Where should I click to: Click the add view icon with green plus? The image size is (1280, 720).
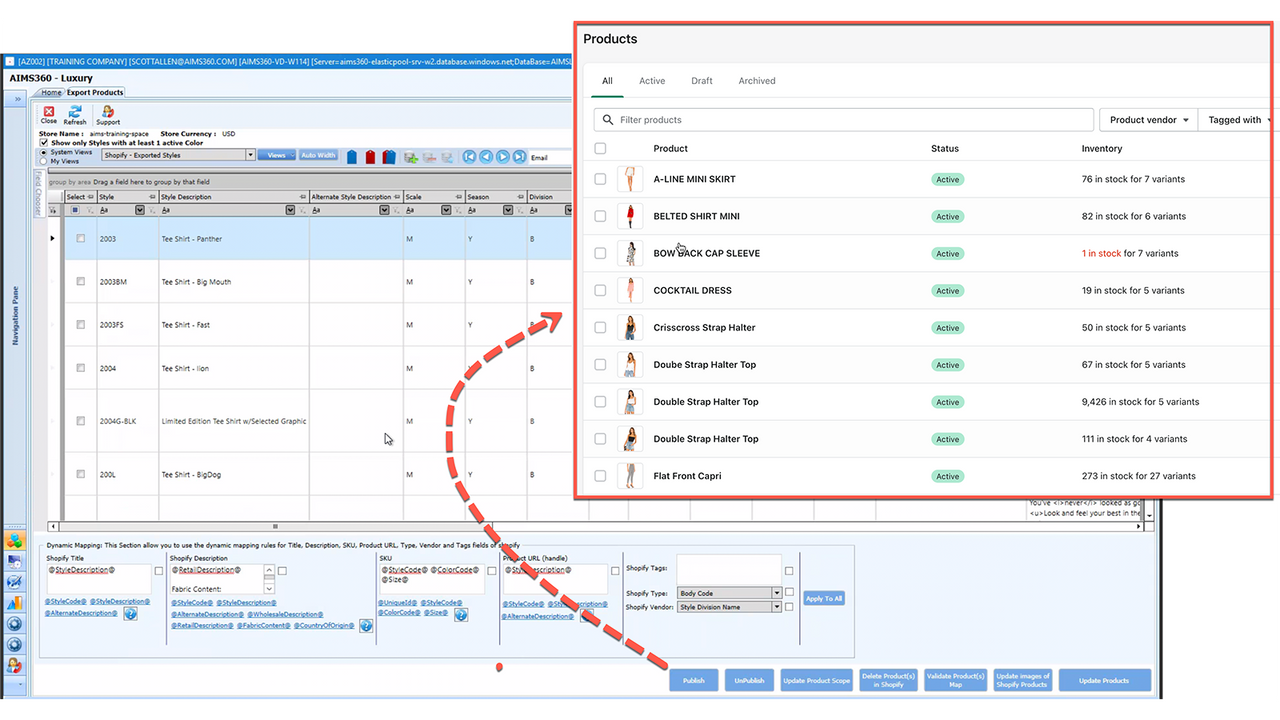[x=411, y=157]
